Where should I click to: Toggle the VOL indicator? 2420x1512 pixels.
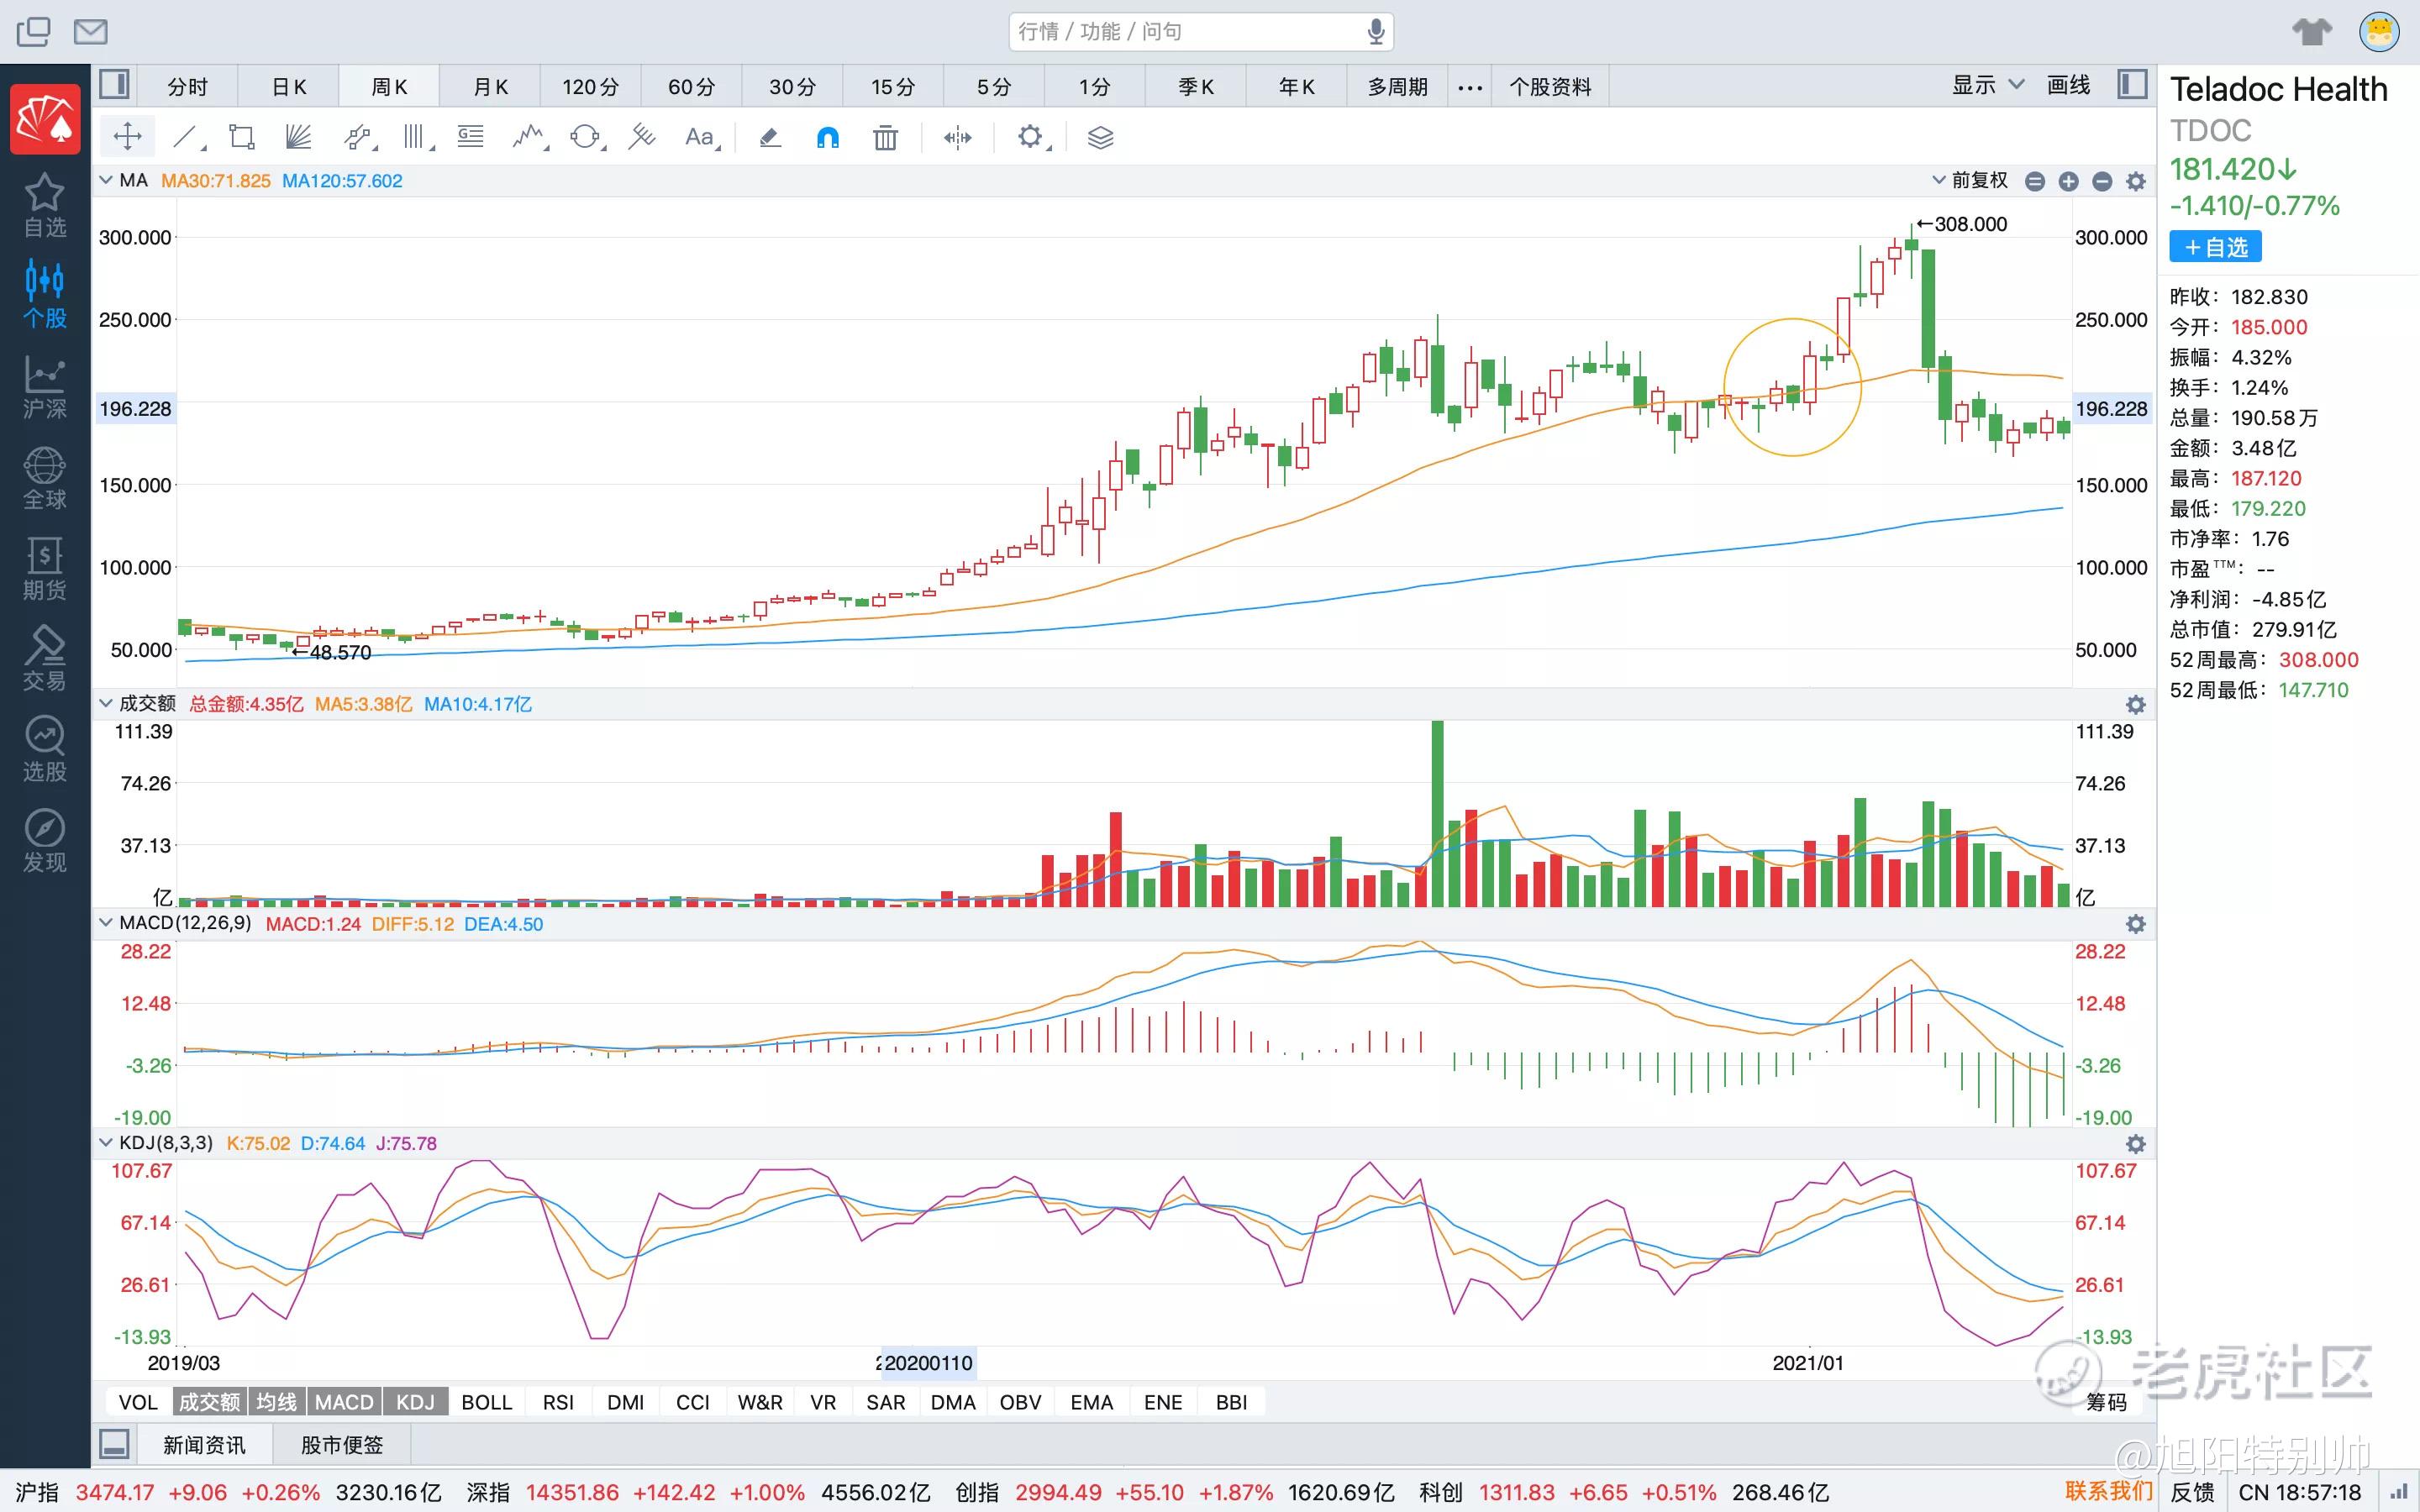pos(138,1402)
